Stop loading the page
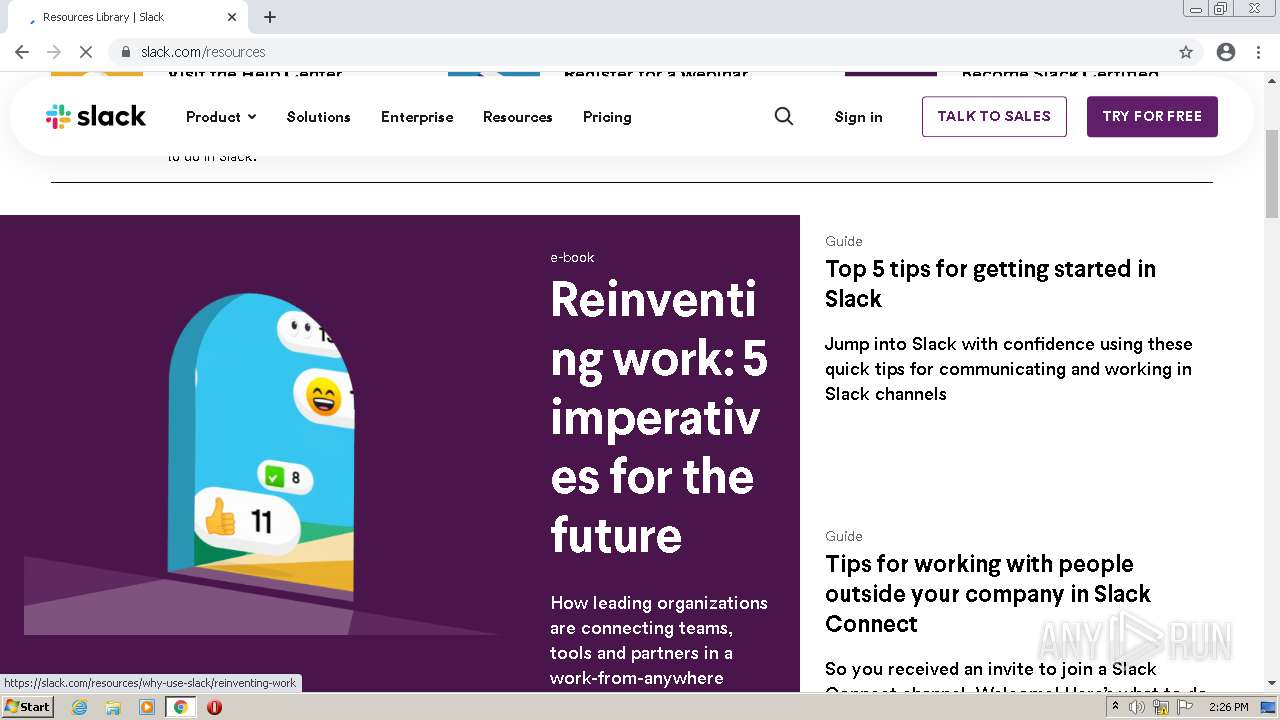Viewport: 1280px width, 720px height. coord(86,52)
